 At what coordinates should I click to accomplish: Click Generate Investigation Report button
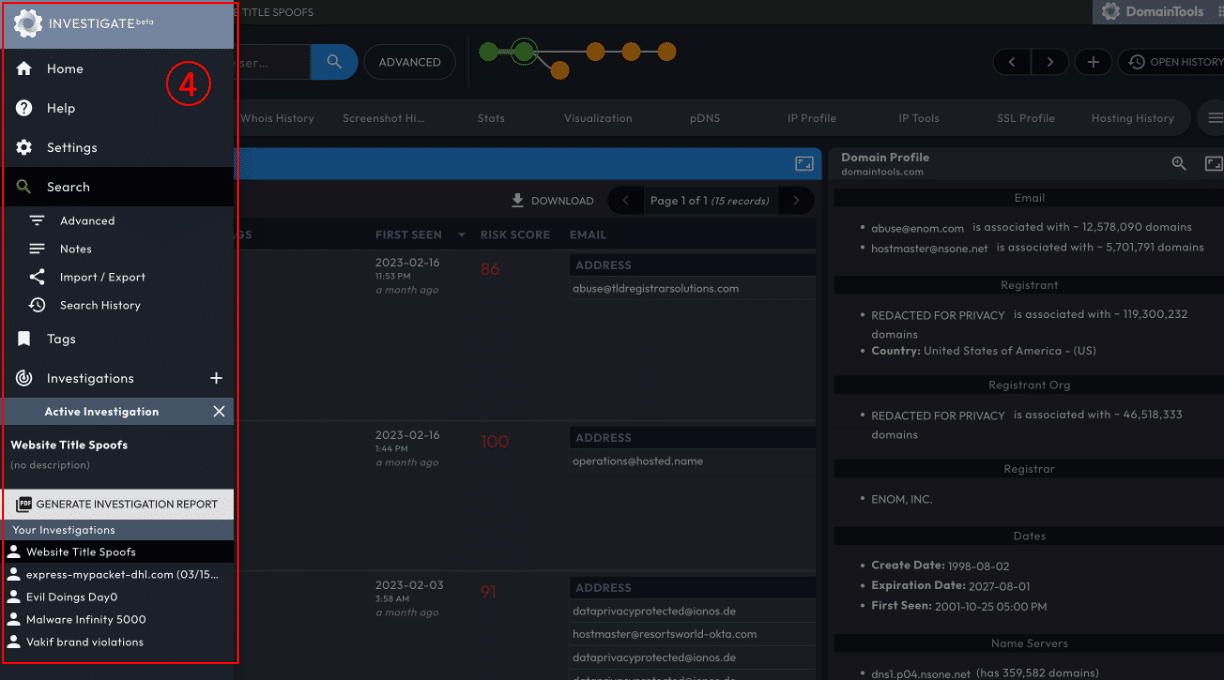(x=118, y=504)
